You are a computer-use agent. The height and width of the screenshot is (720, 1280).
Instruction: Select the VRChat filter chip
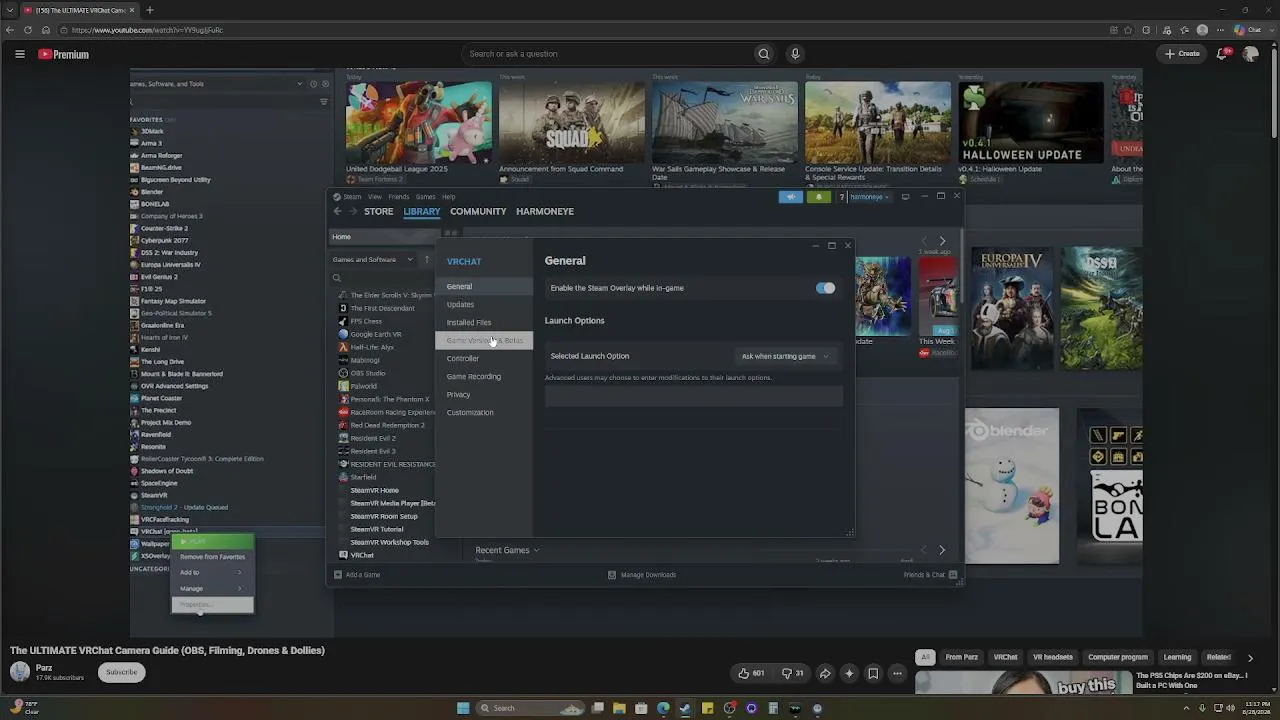[x=1005, y=657]
